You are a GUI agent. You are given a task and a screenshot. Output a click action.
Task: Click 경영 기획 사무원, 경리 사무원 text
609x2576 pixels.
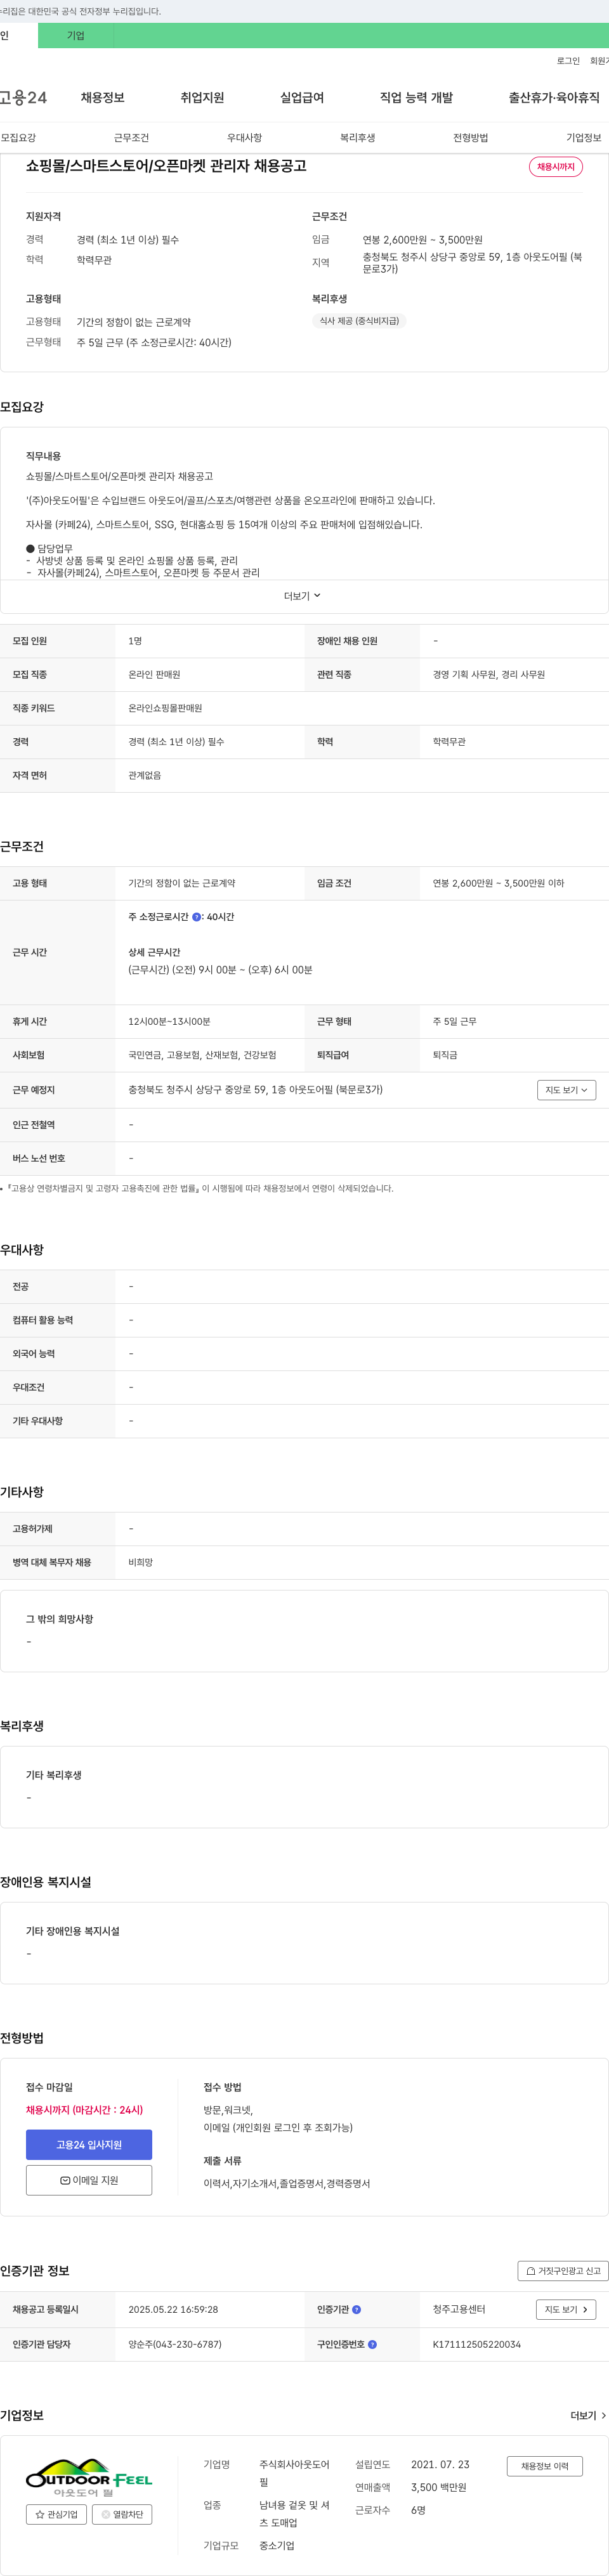489,675
